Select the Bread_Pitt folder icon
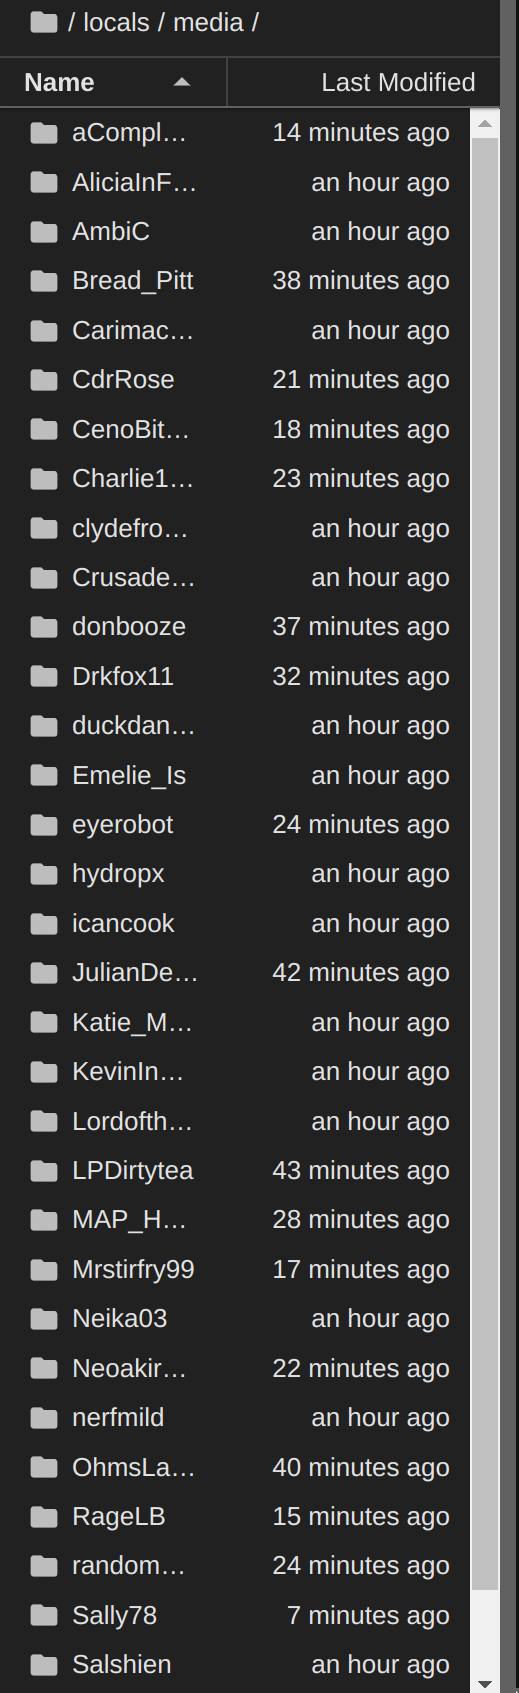This screenshot has height=1693, width=519. (x=44, y=281)
